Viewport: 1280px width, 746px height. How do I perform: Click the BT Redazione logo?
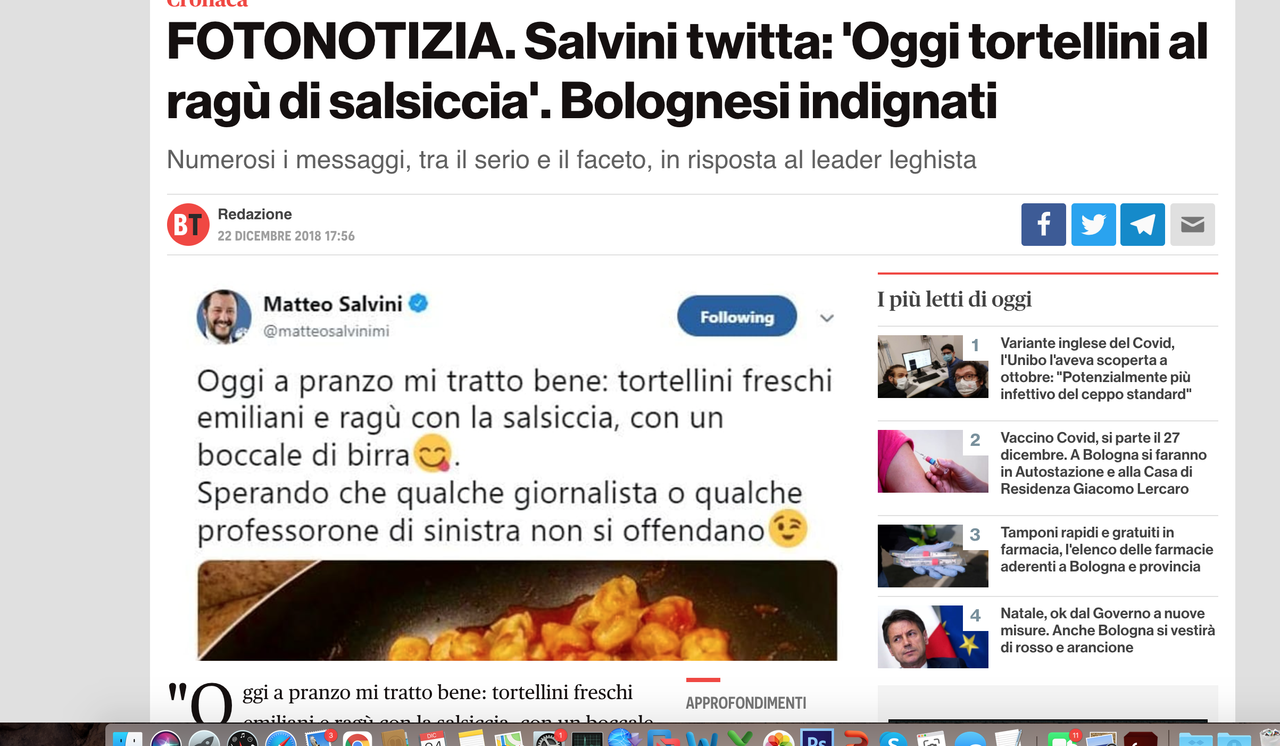click(x=188, y=224)
